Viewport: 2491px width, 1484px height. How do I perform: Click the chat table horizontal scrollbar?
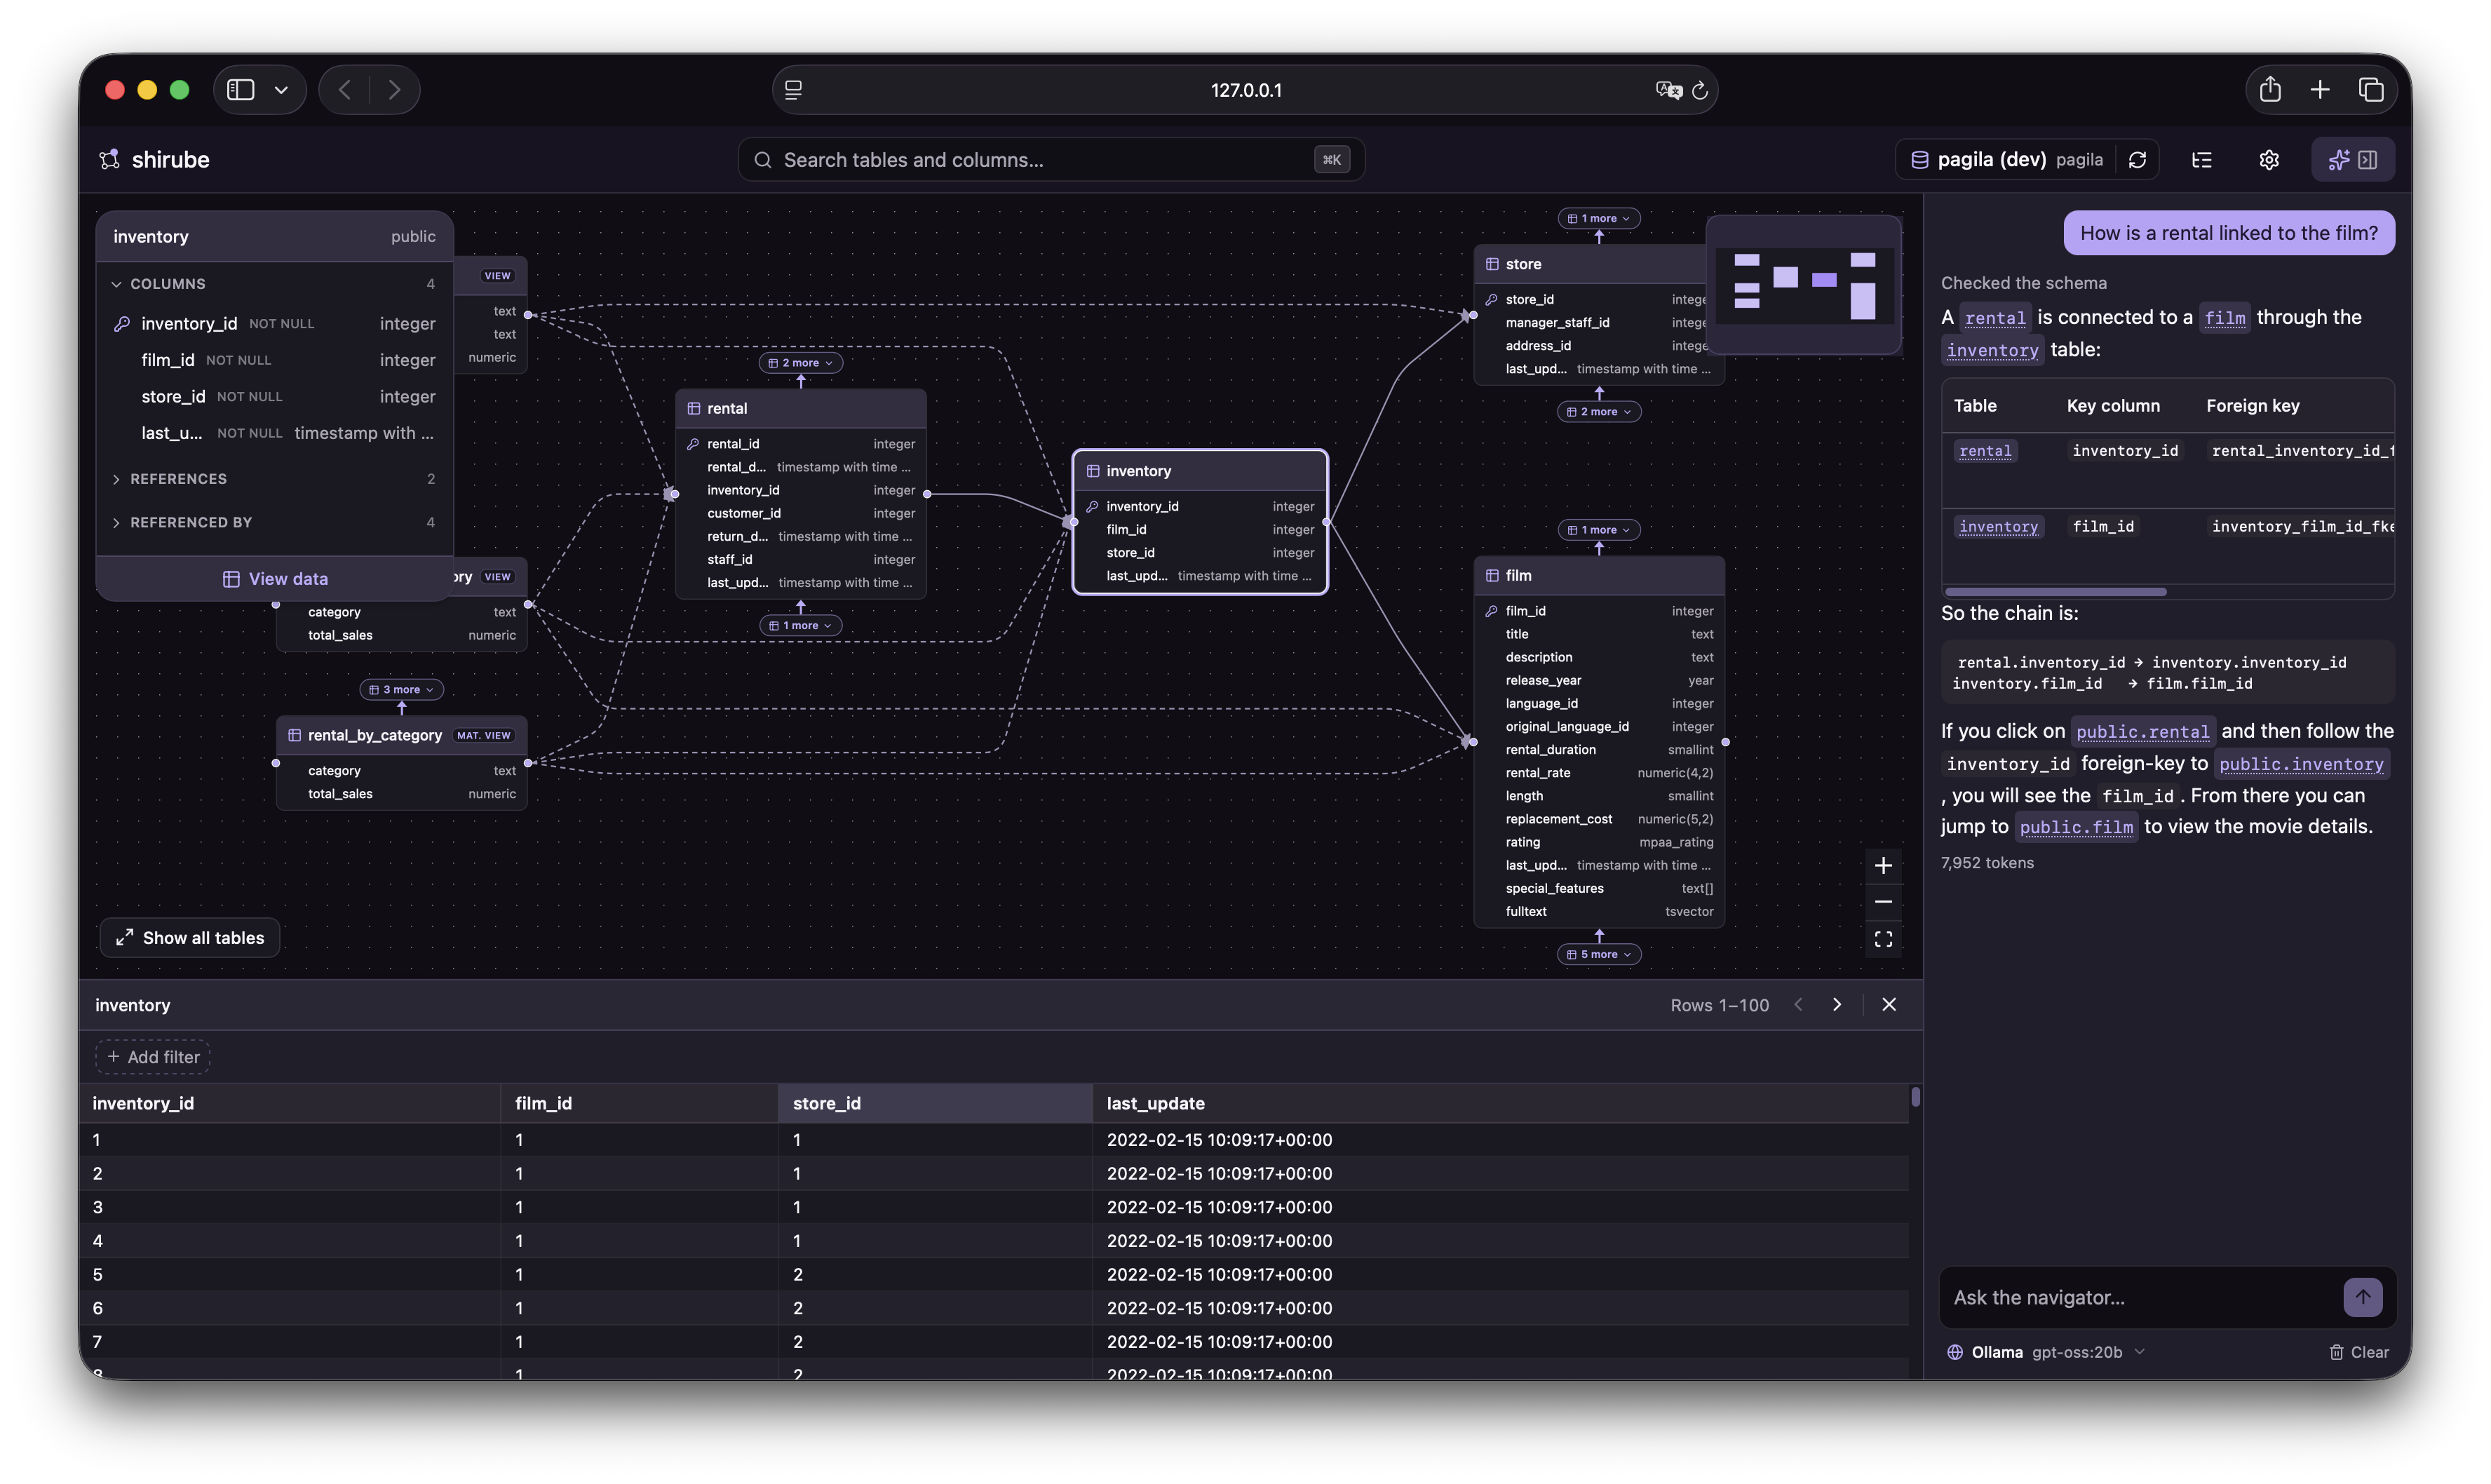[2055, 592]
